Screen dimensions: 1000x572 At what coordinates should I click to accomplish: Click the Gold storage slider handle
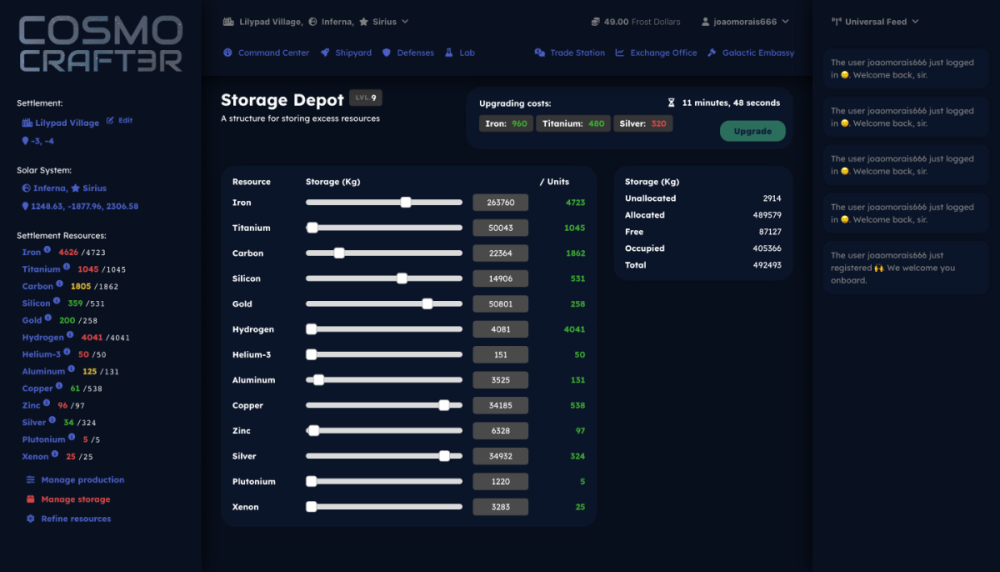click(427, 304)
